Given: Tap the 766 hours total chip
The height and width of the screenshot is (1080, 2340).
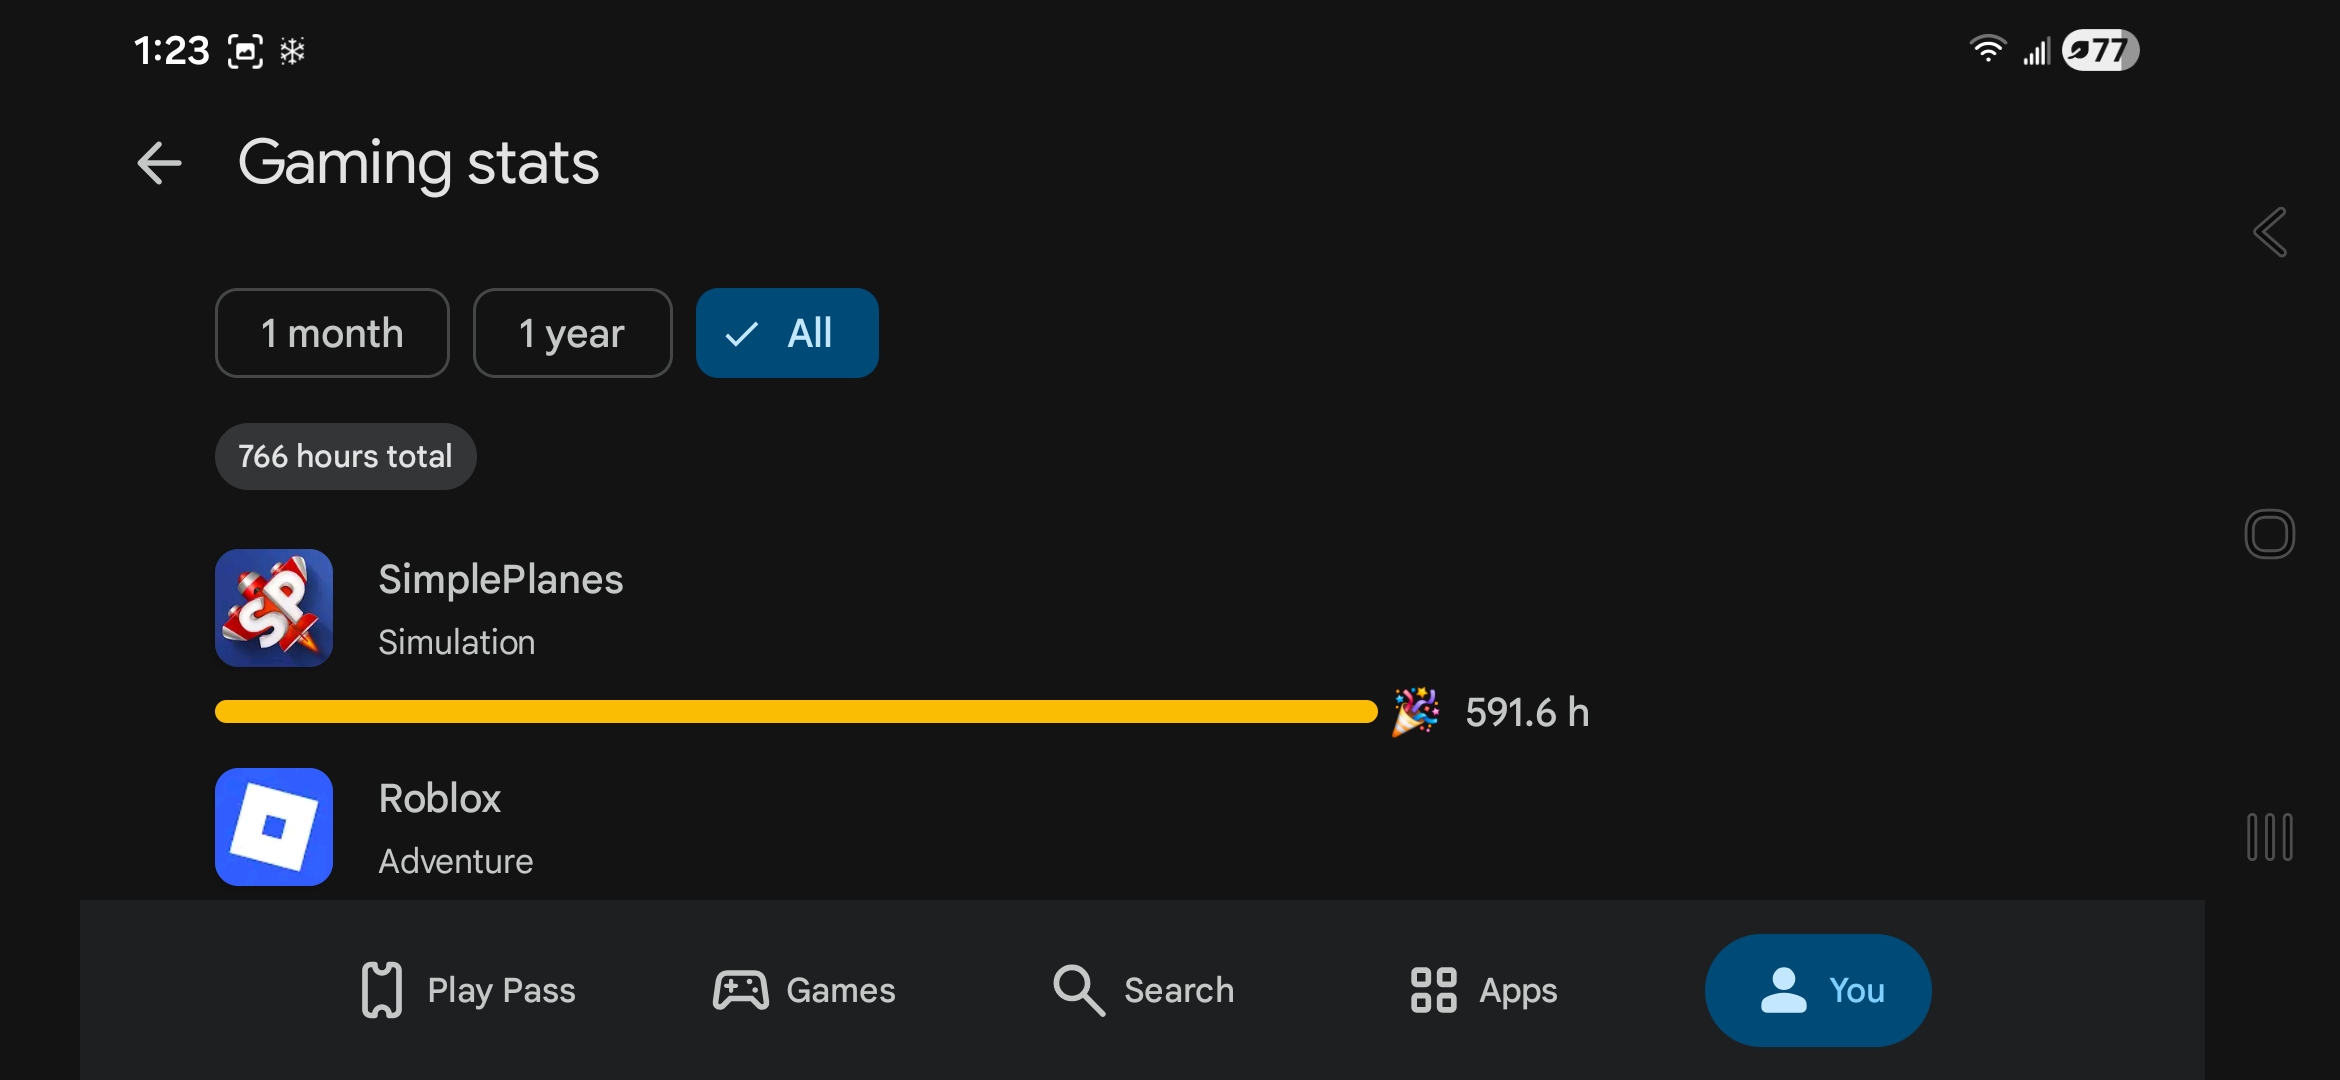Looking at the screenshot, I should pos(345,456).
